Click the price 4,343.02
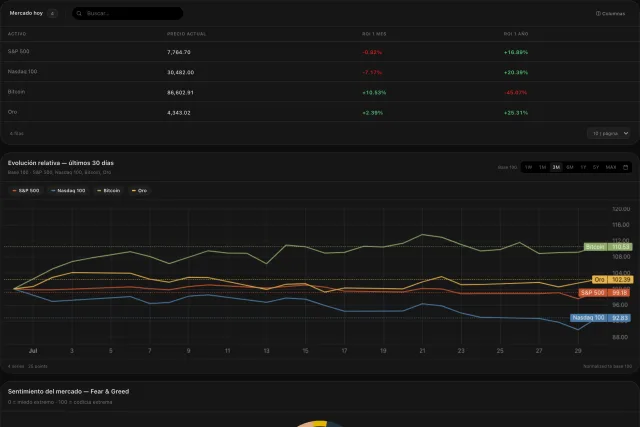 pyautogui.click(x=179, y=113)
